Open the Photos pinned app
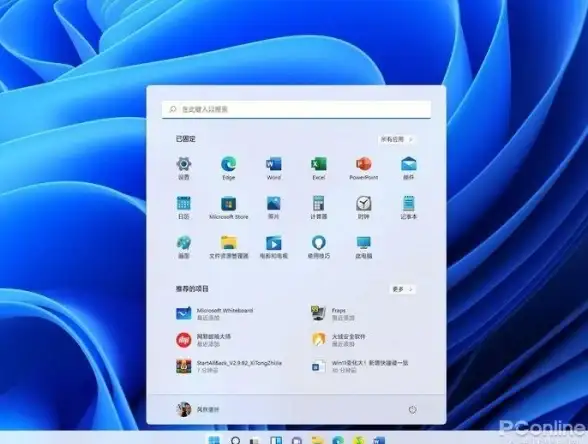This screenshot has height=444, width=588. point(274,207)
